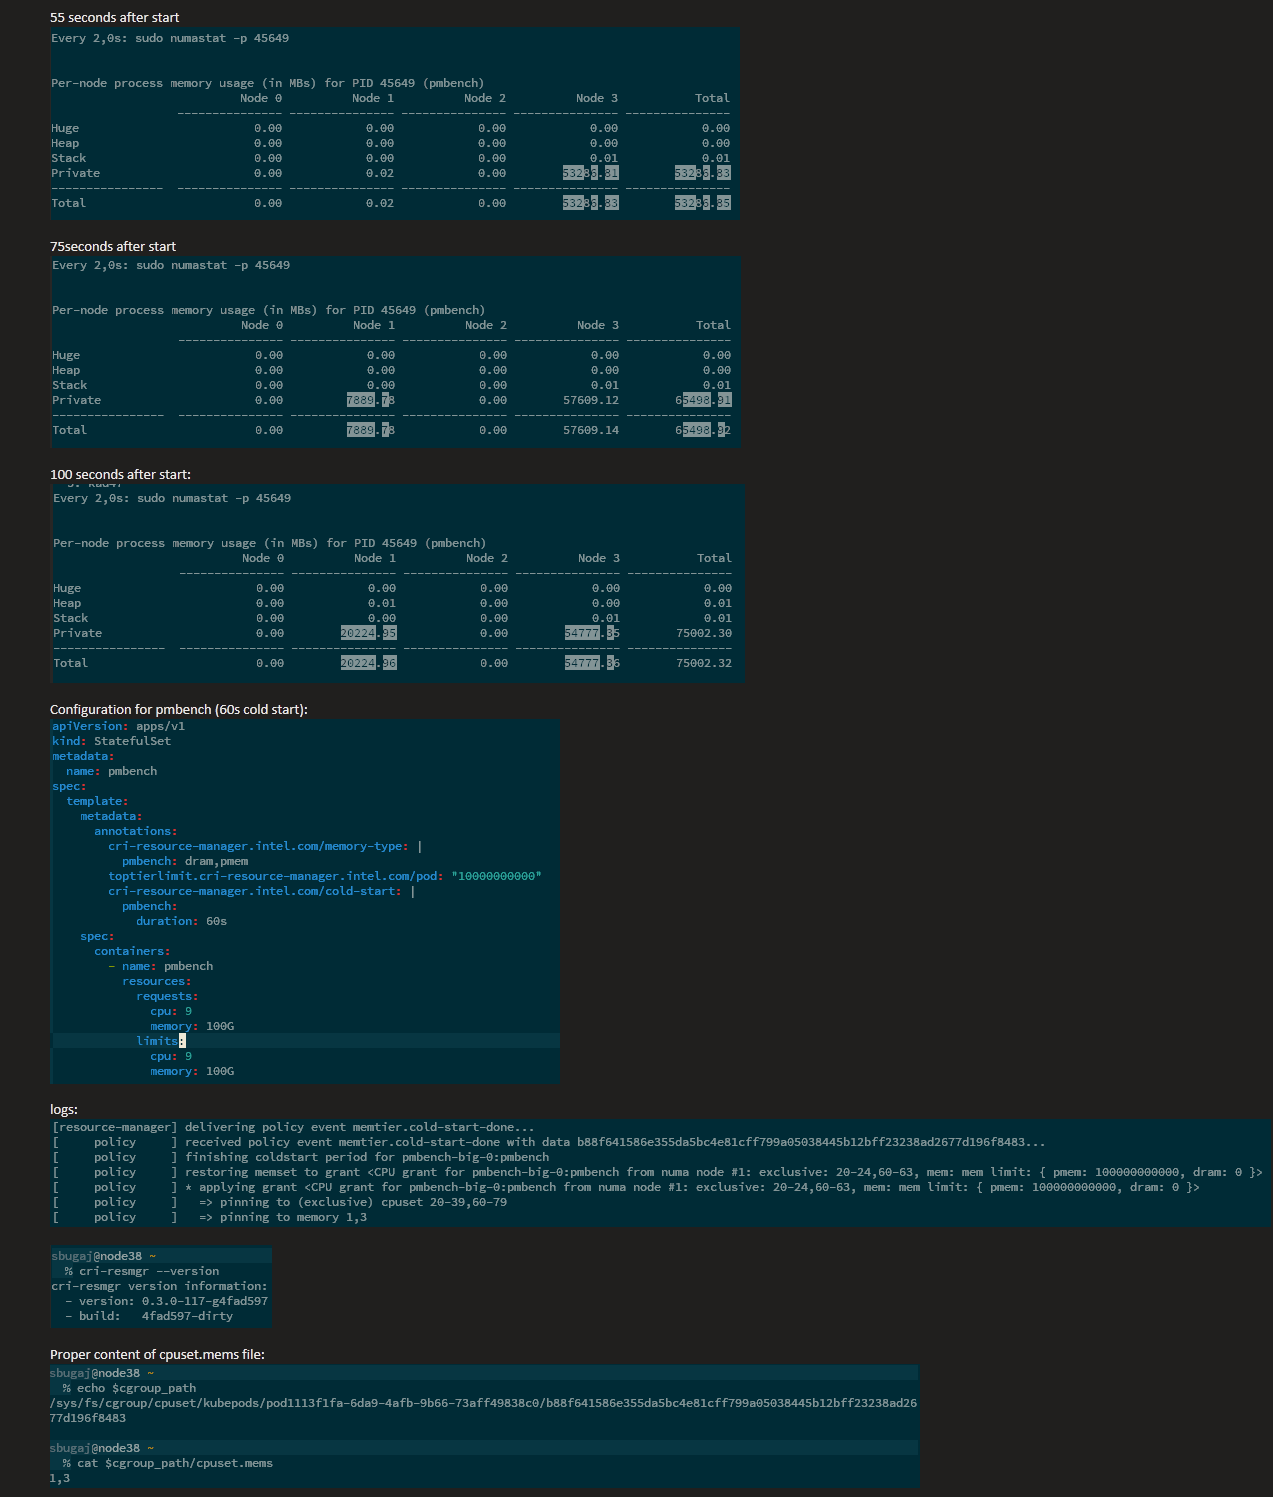Click the cold-start "duration: 60s" line
Image resolution: width=1273 pixels, height=1497 pixels.
coord(180,920)
